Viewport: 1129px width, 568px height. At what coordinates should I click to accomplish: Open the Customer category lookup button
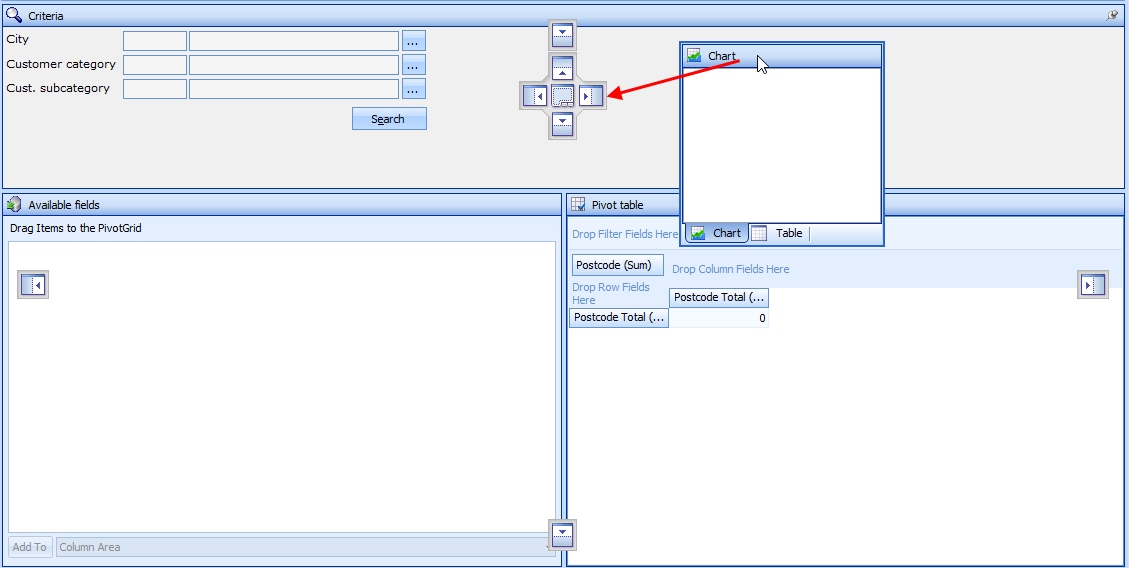[x=414, y=65]
